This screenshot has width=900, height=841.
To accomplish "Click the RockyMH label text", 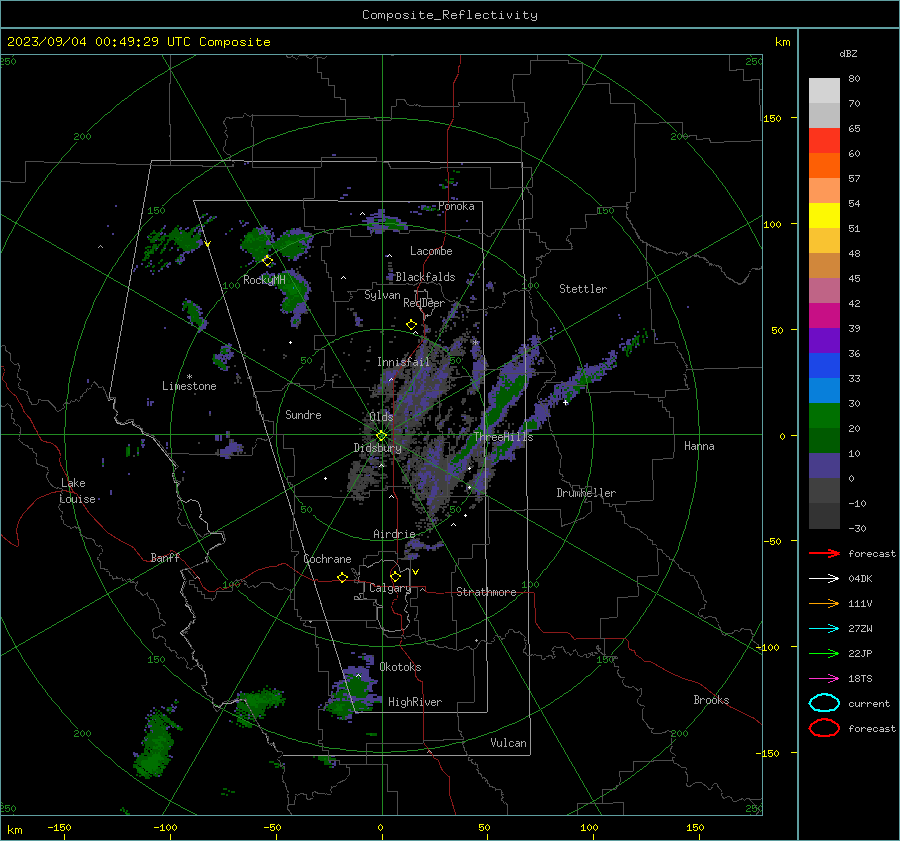I will click(264, 280).
